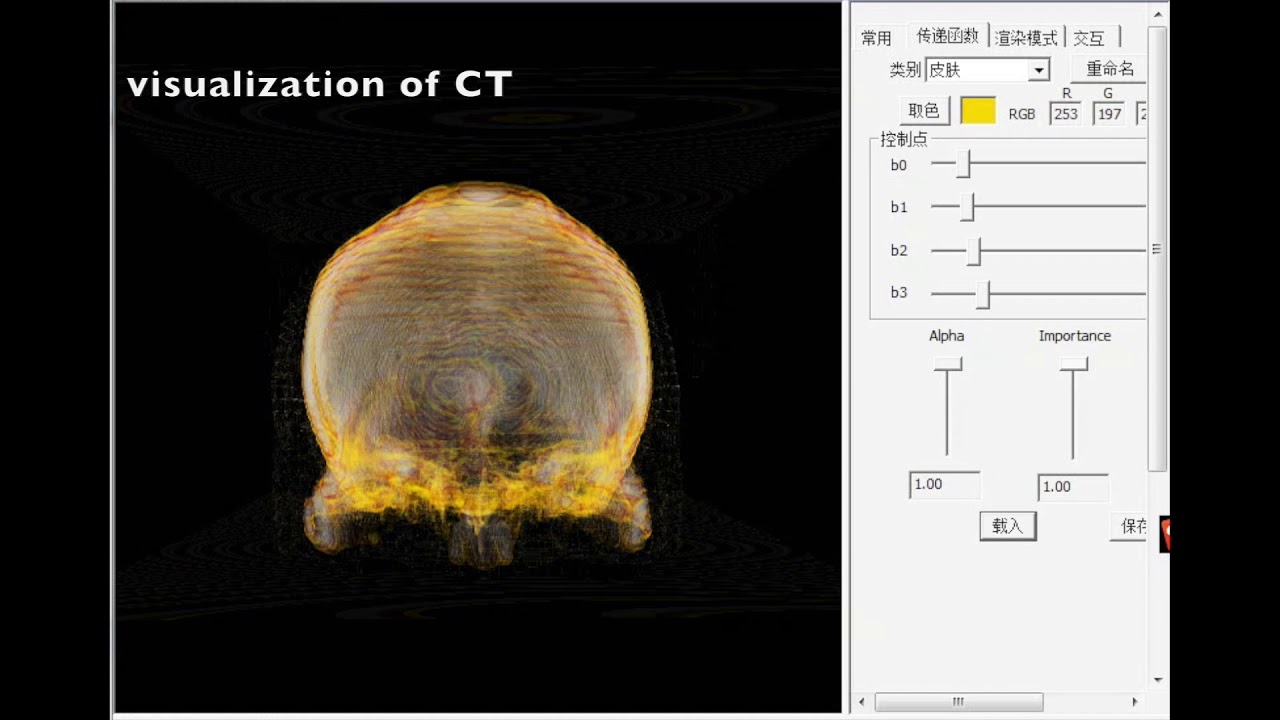
Task: Click the Alpha vertical slider handle
Action: coord(948,365)
